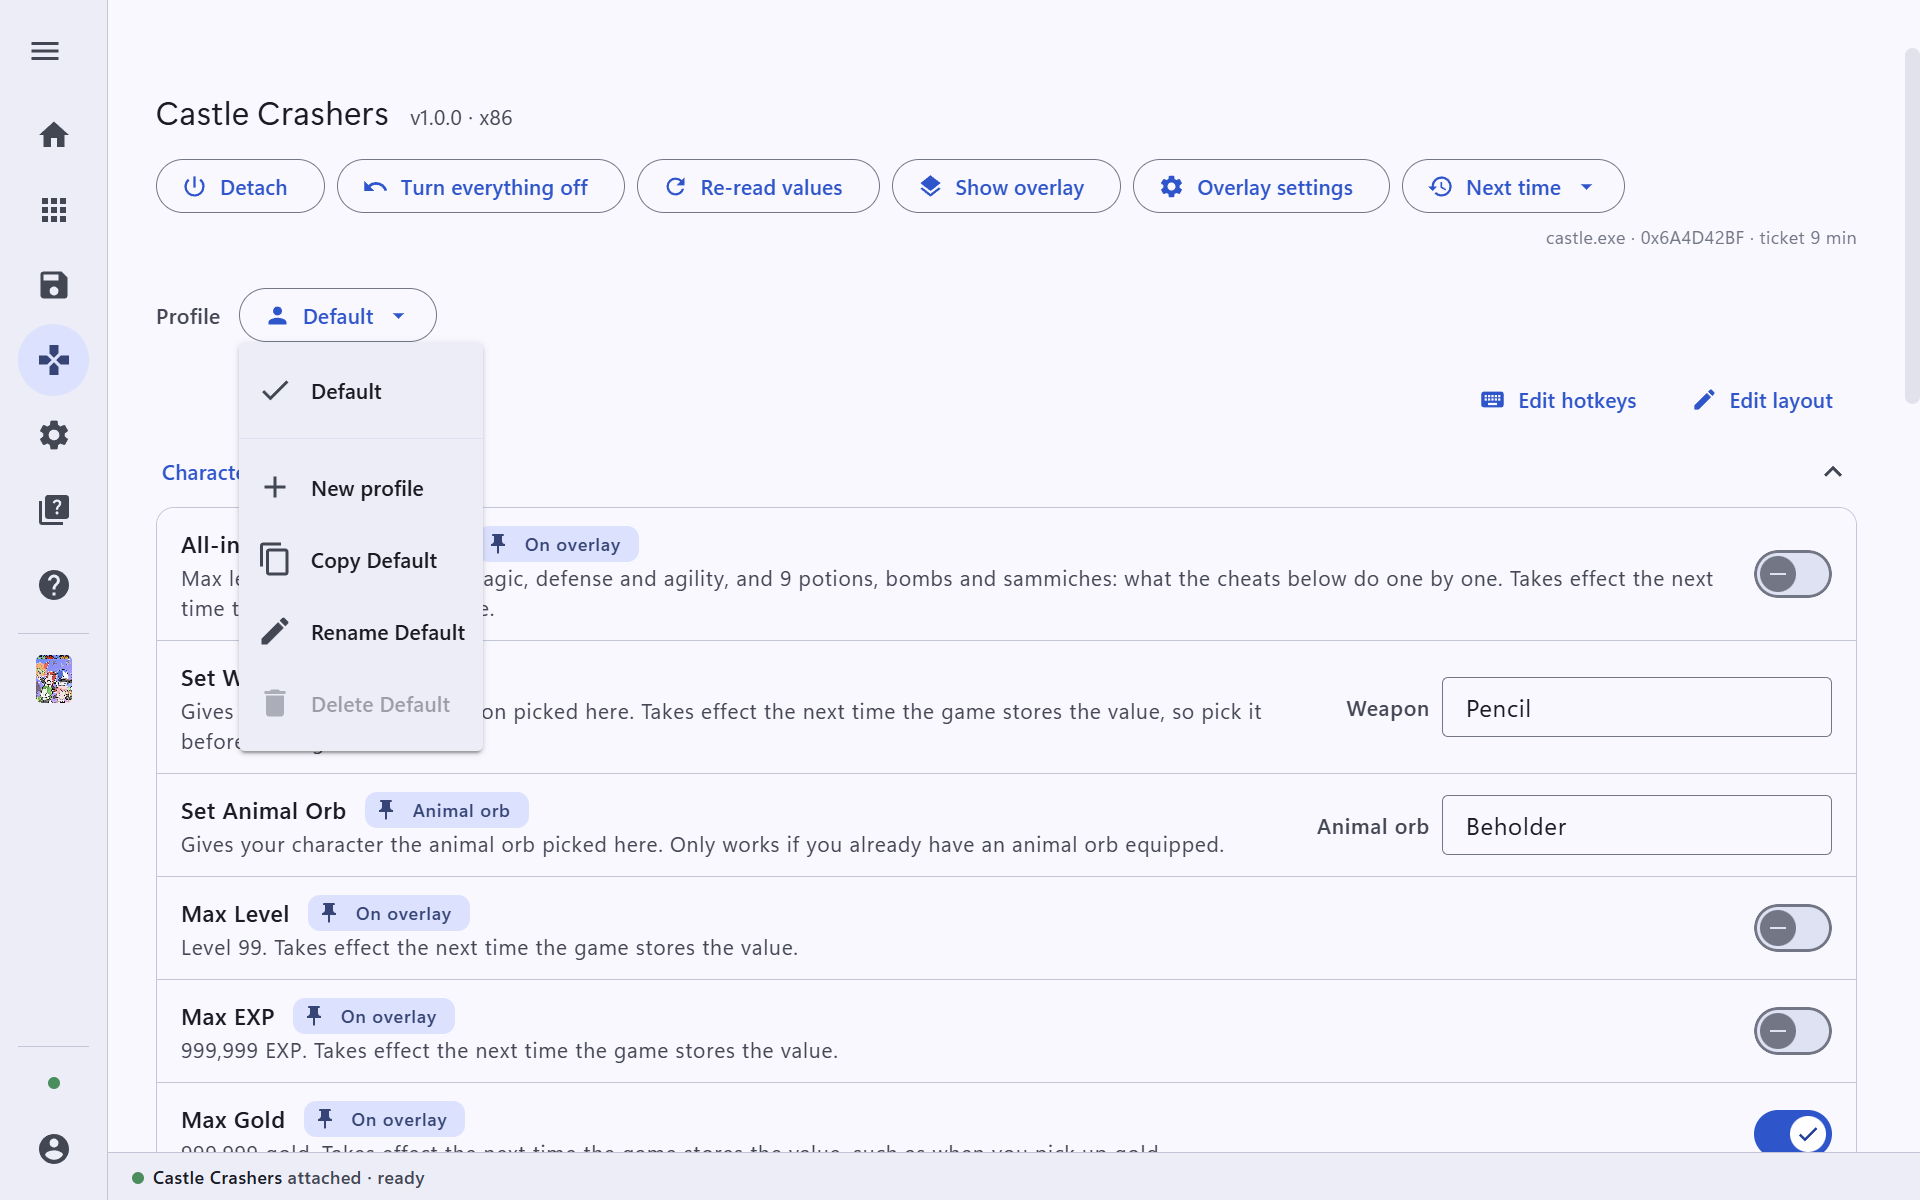Click the pin icon on Max Level
Viewport: 1920px width, 1200px height.
coord(329,913)
